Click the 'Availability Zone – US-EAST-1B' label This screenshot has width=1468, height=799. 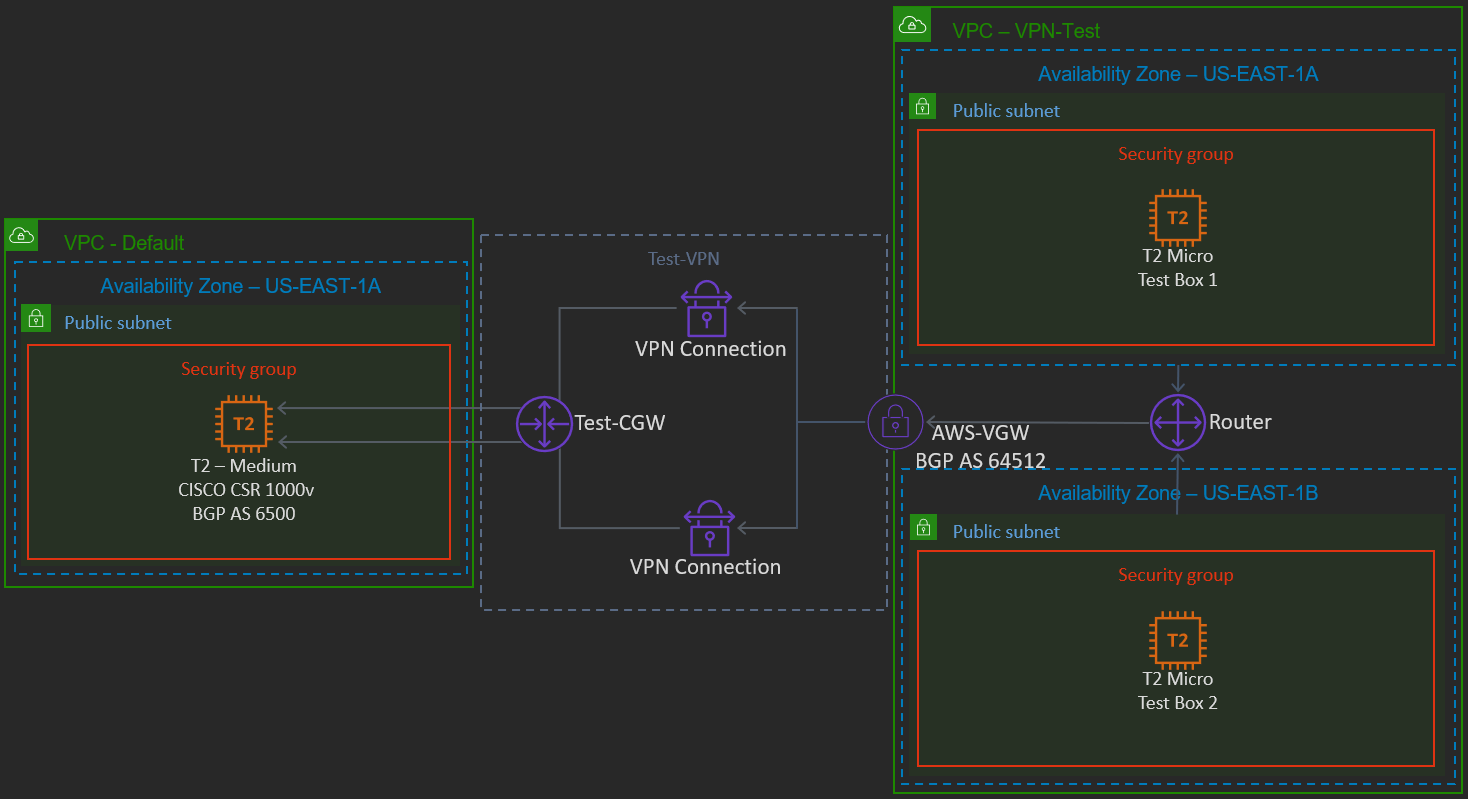[x=1177, y=494]
